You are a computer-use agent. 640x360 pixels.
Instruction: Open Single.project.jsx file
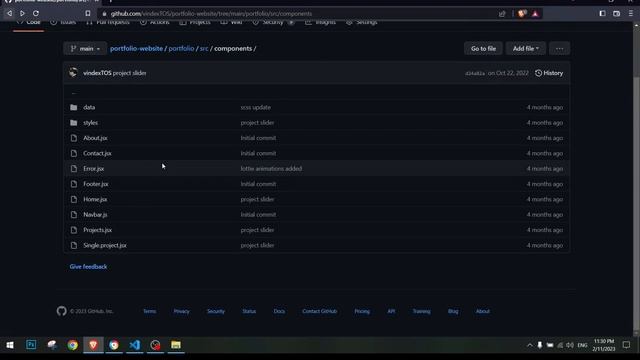pos(104,245)
